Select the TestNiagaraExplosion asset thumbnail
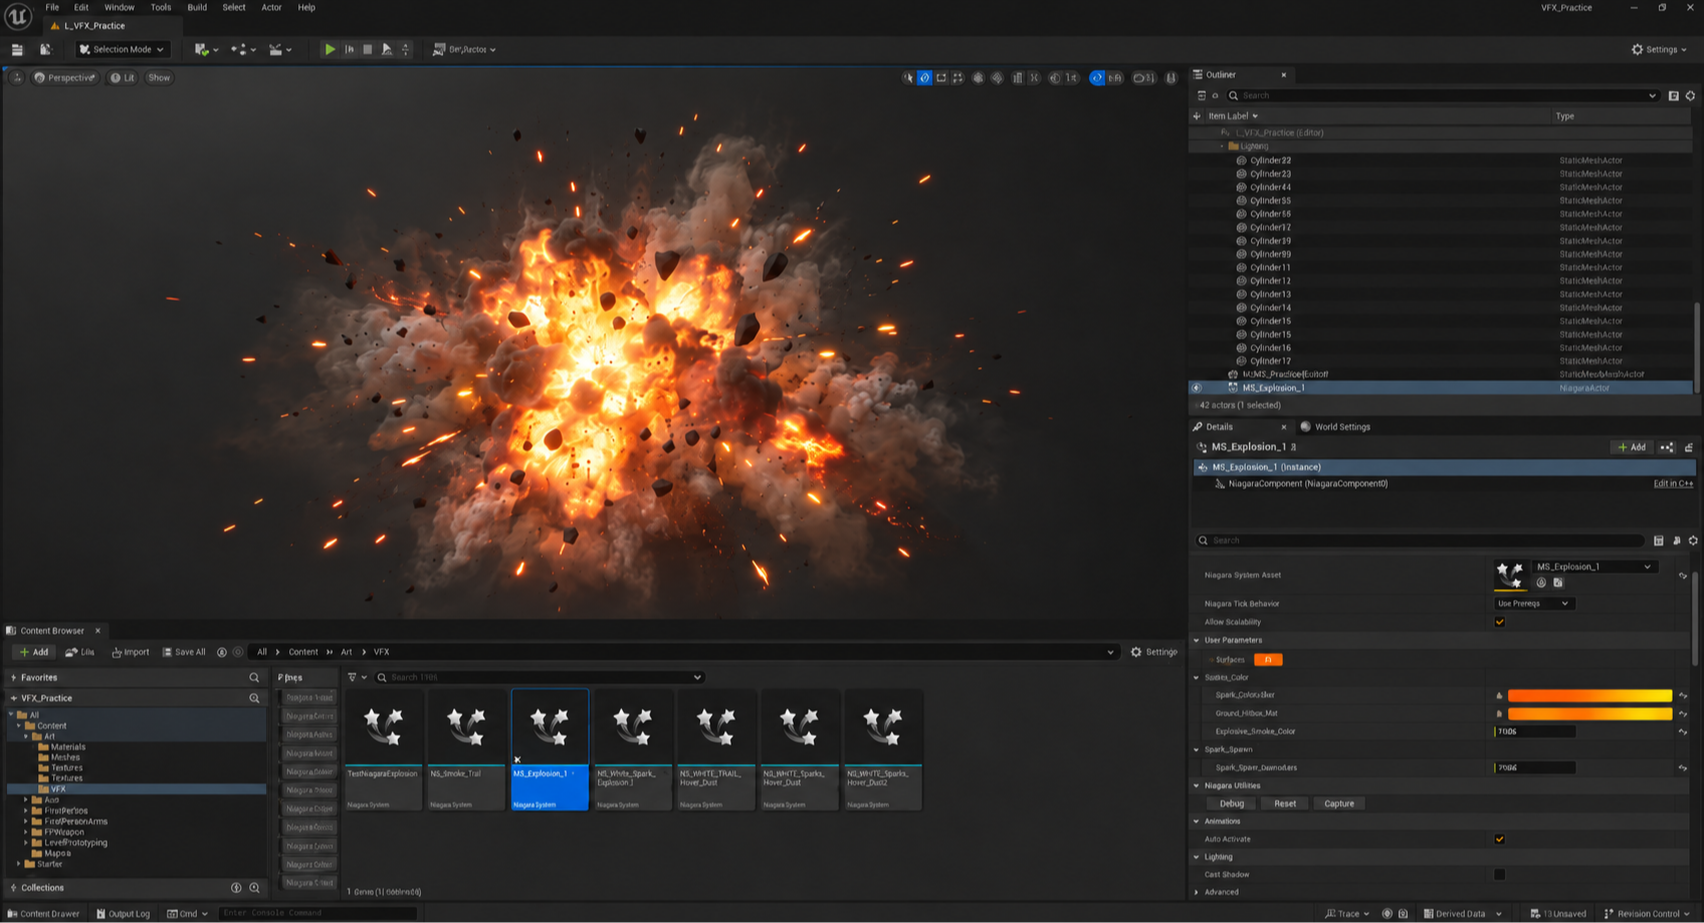 tap(383, 750)
